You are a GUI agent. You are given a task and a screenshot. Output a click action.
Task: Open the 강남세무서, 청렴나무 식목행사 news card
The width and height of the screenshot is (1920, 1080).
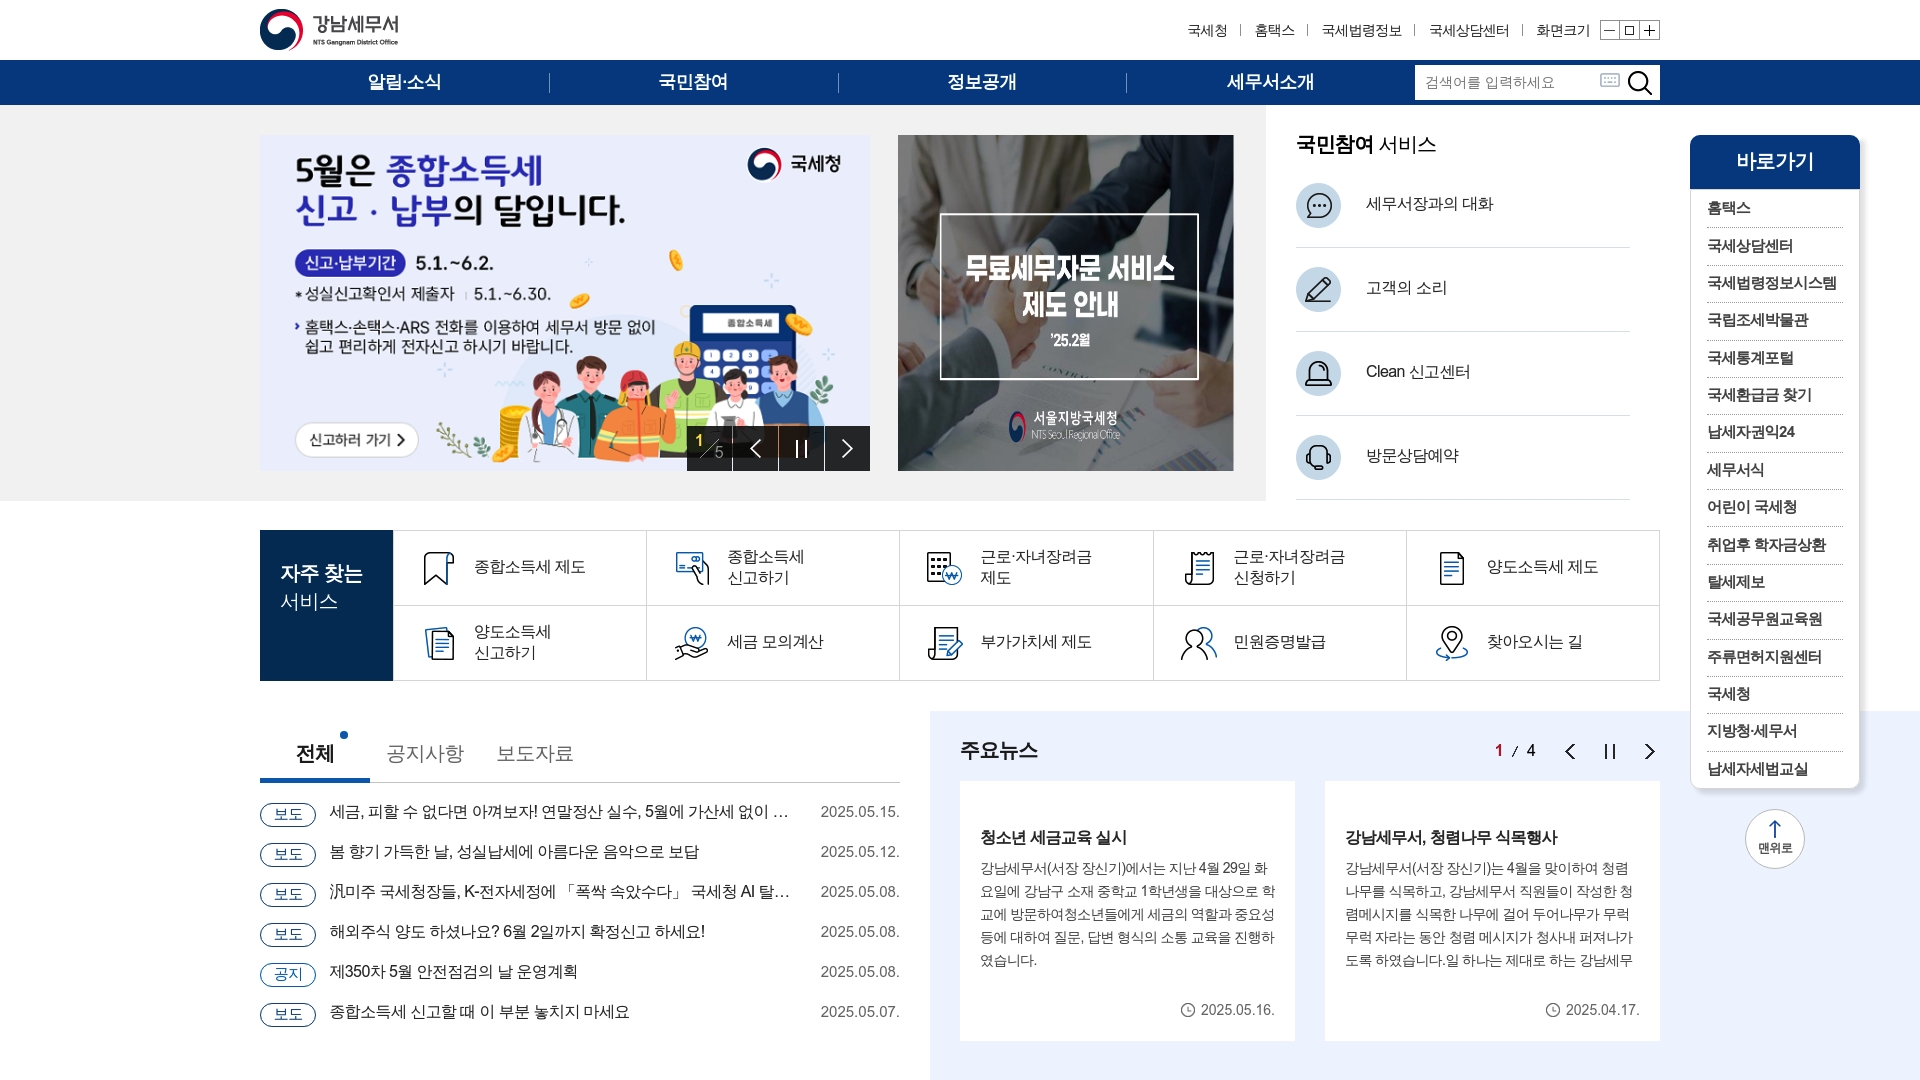click(x=1492, y=911)
